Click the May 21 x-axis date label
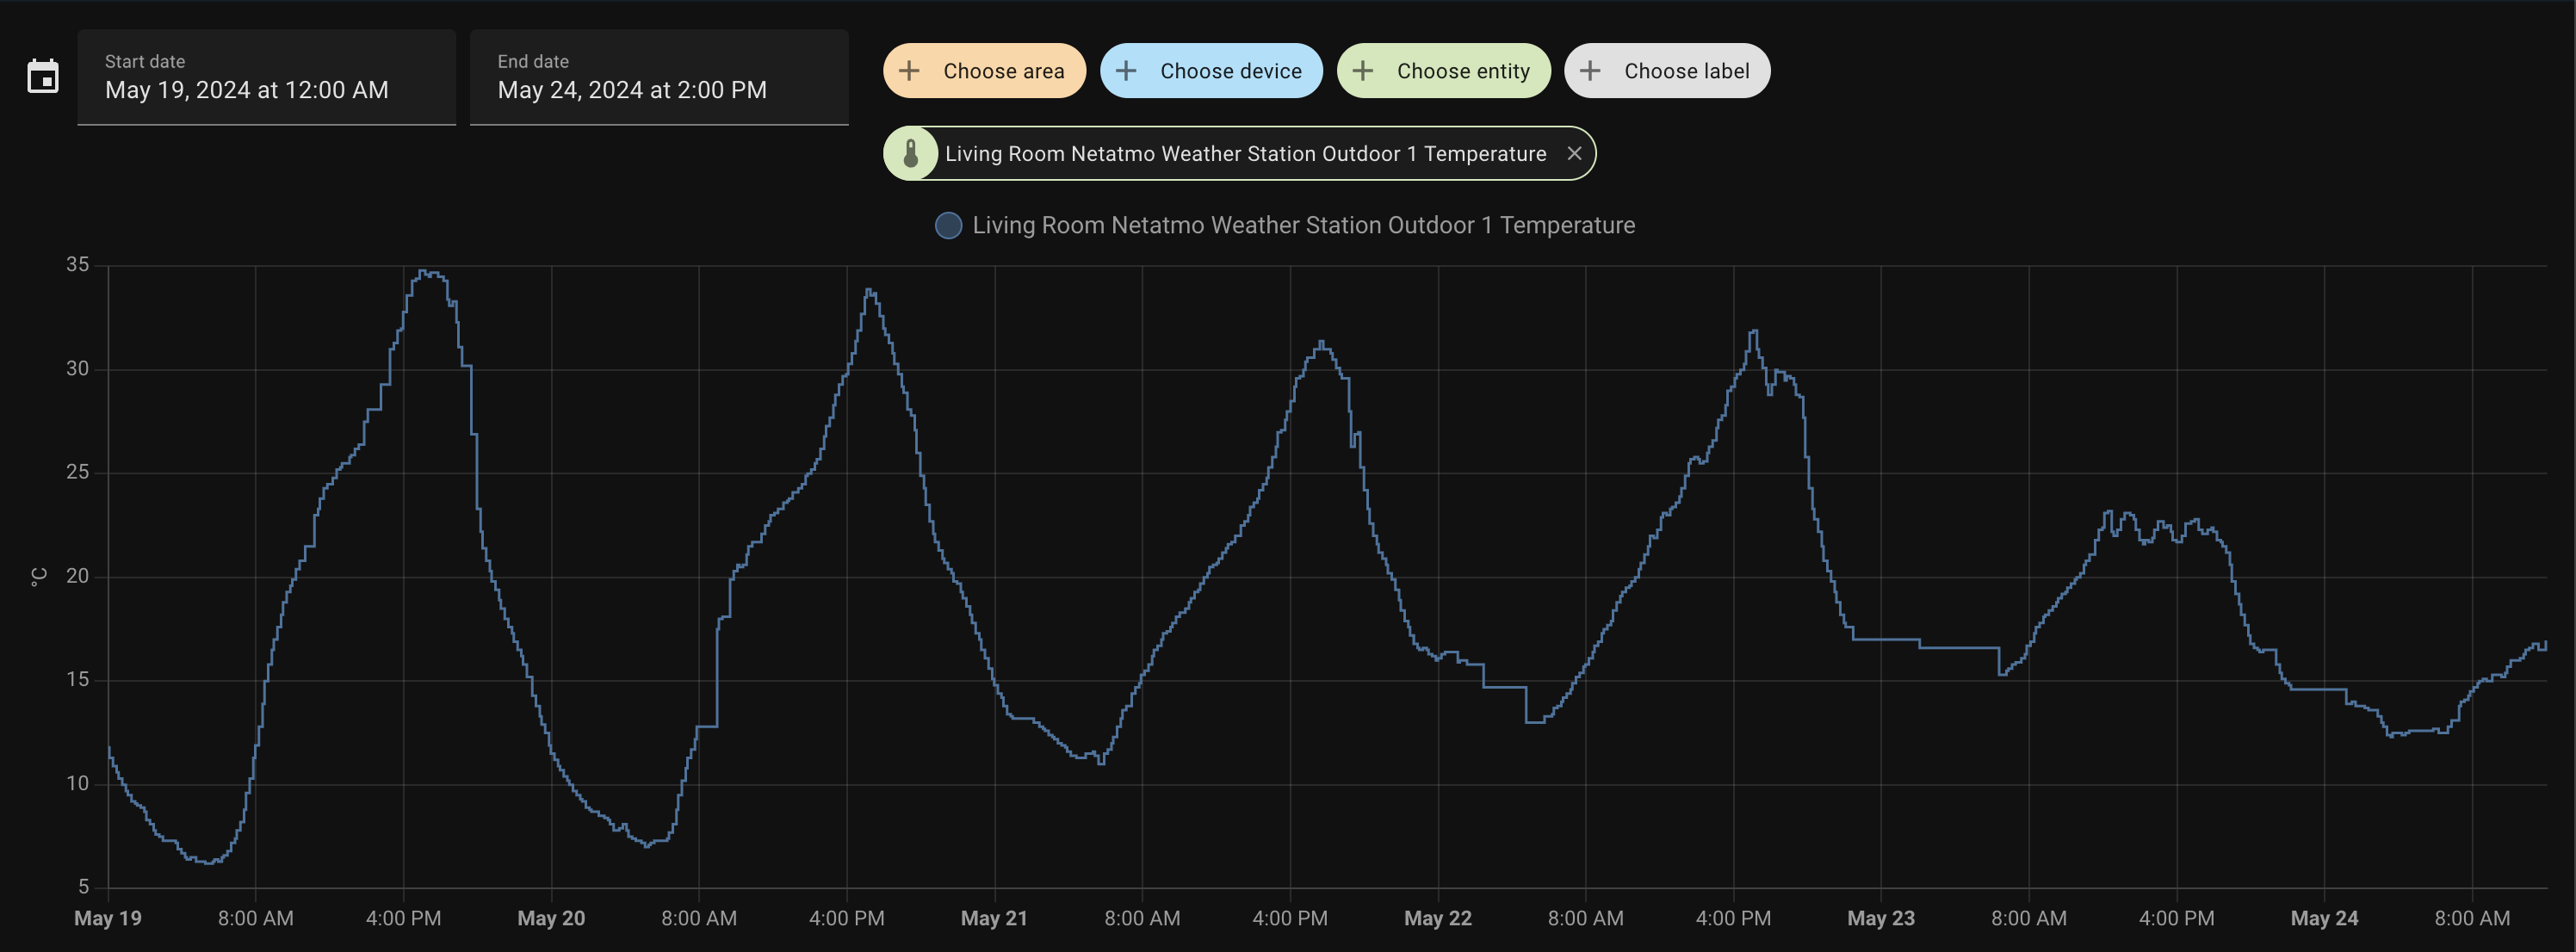This screenshot has width=2576, height=952. [x=994, y=918]
